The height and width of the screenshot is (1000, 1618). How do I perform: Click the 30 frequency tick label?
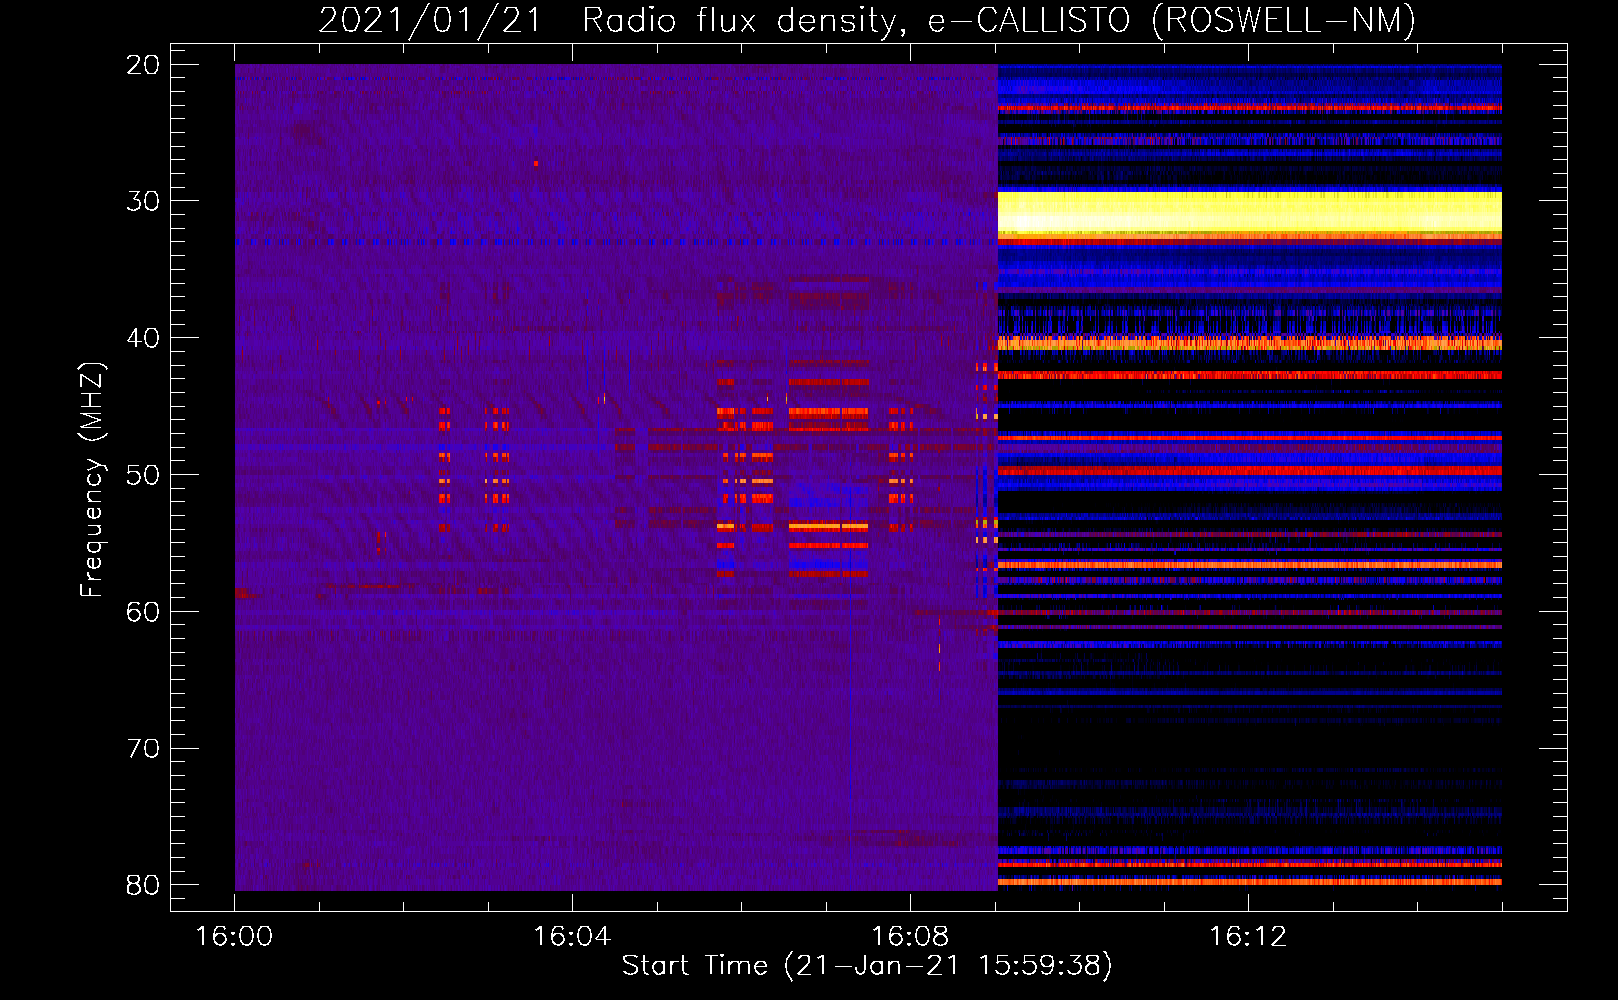coord(143,201)
